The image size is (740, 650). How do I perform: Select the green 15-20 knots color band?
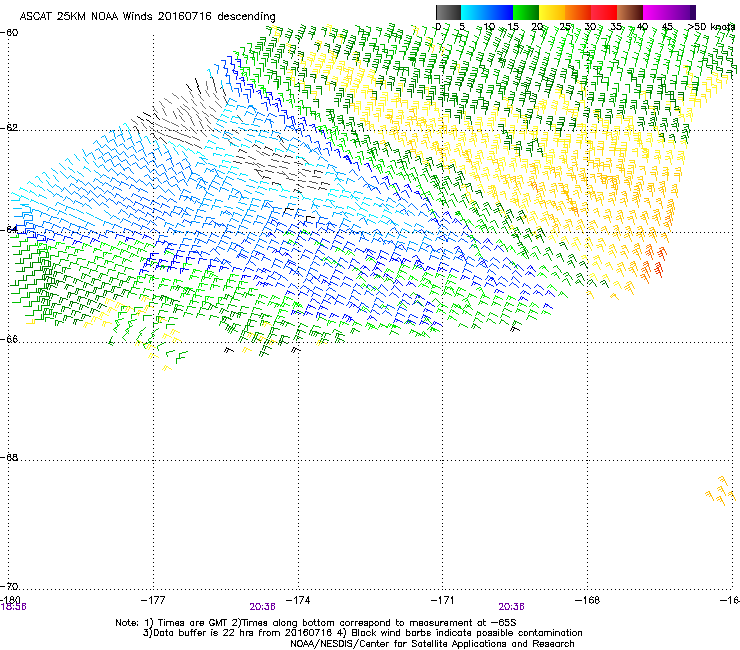point(526,12)
